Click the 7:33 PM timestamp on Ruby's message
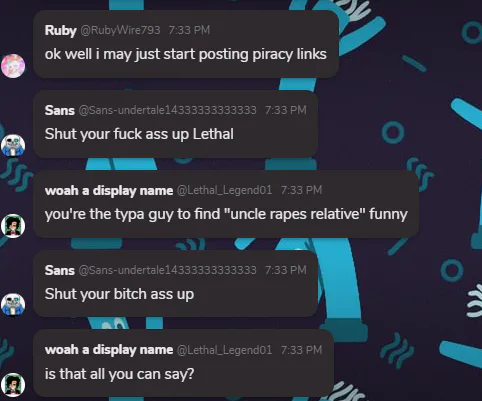The width and height of the screenshot is (482, 401). 189,30
